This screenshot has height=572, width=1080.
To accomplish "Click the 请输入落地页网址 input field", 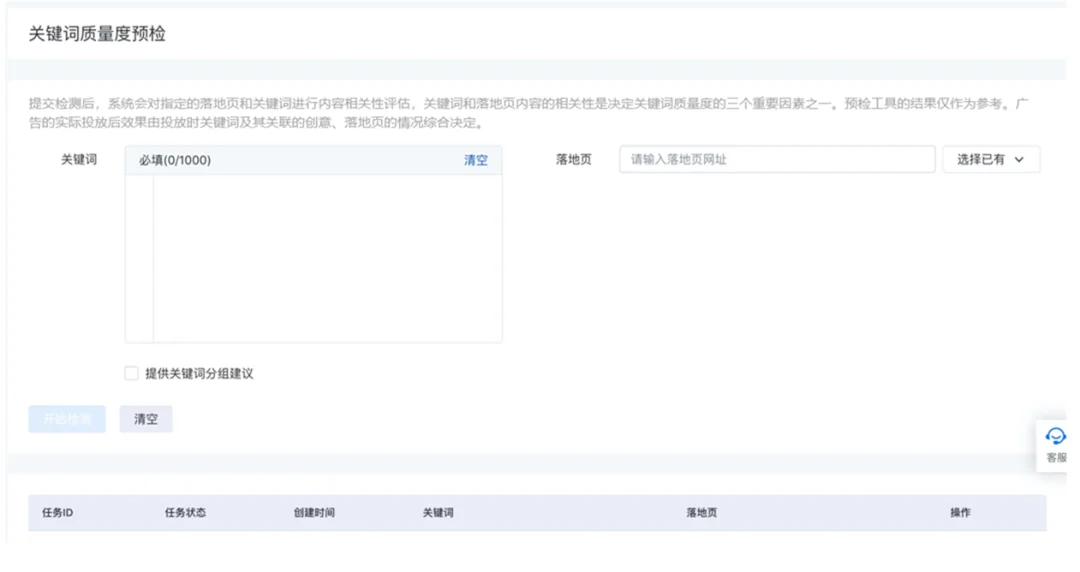I will [x=777, y=159].
